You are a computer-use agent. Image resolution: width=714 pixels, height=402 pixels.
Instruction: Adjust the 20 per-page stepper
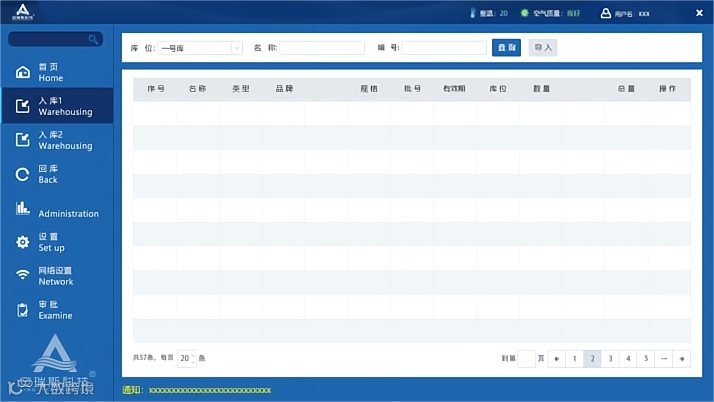tap(187, 358)
